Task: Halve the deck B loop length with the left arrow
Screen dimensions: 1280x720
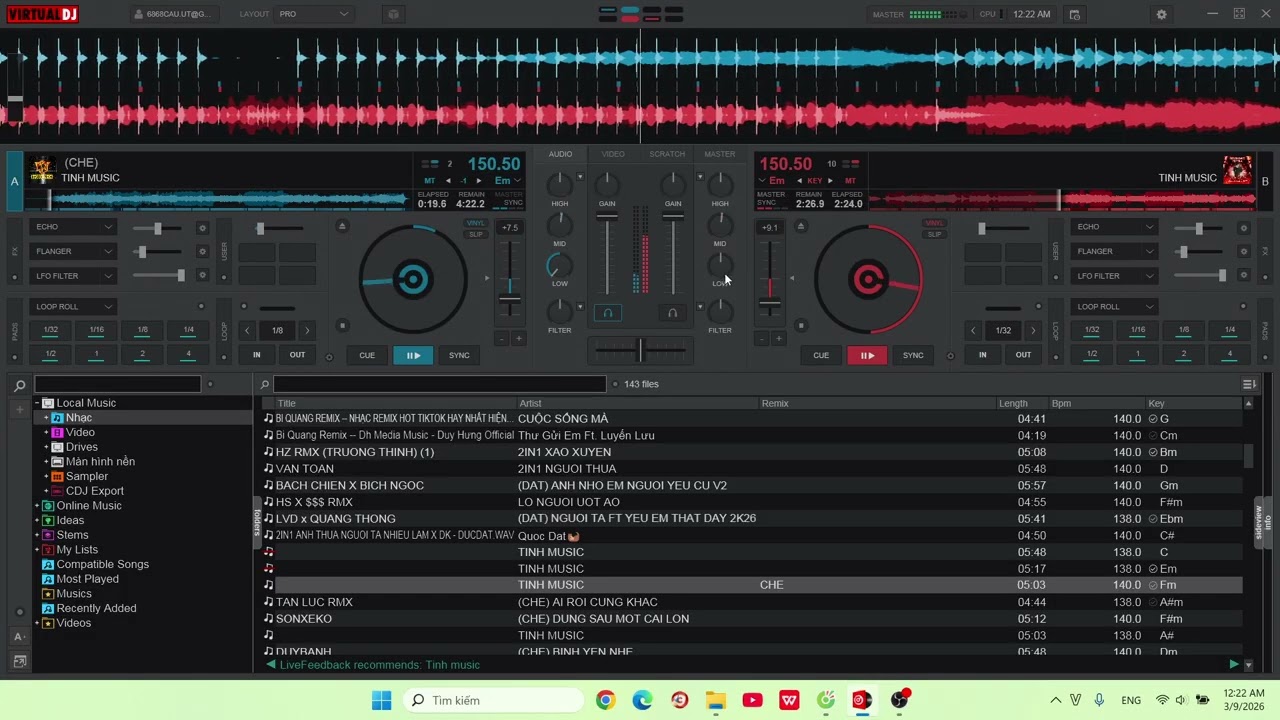Action: (973, 330)
